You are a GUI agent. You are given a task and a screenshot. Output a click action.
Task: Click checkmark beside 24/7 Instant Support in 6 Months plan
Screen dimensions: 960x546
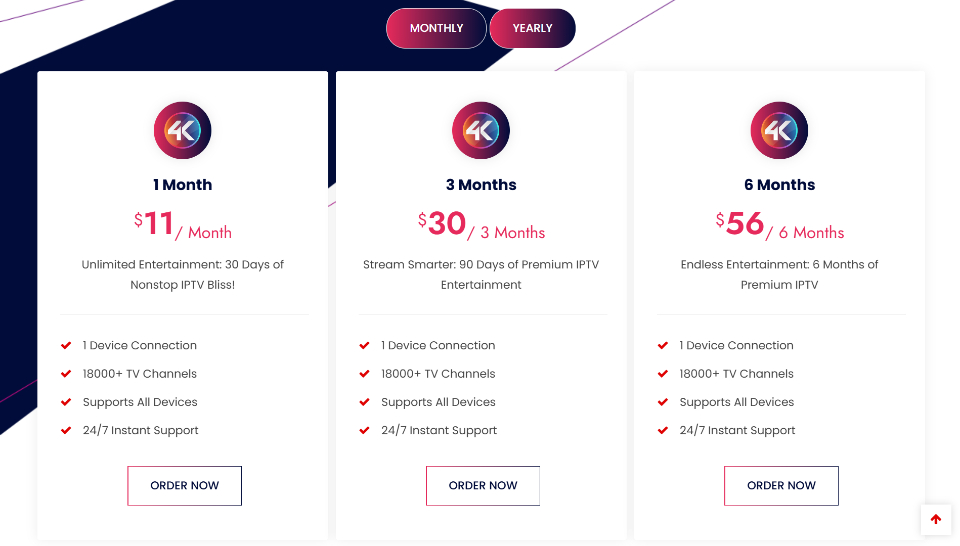point(662,430)
